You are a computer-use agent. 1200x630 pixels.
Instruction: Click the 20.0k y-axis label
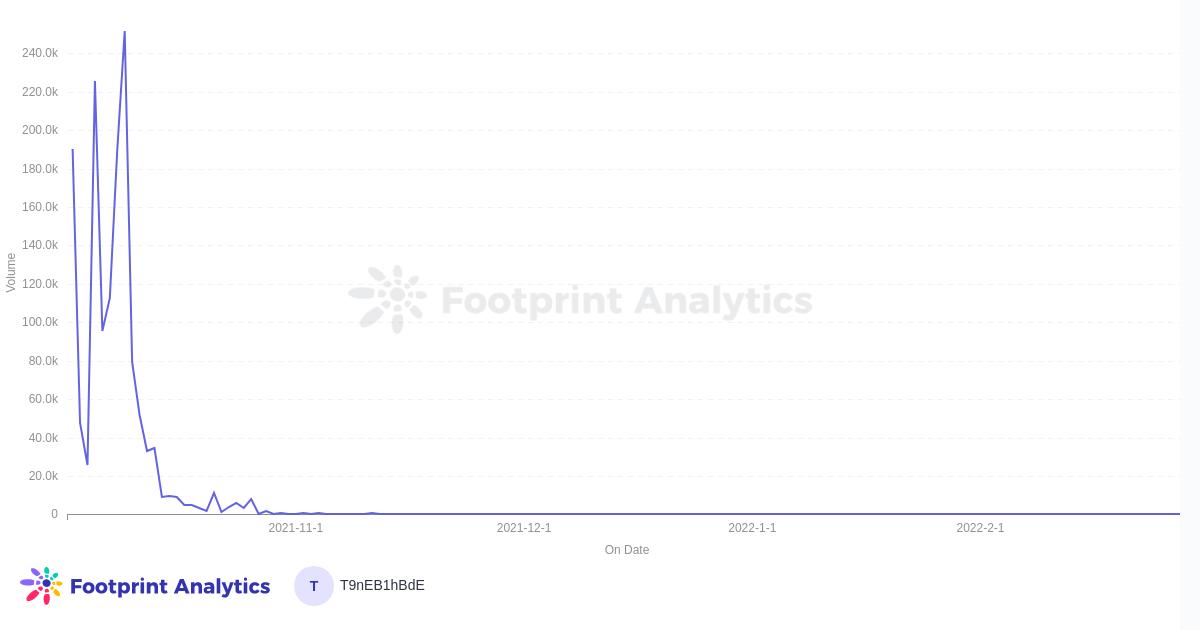(42, 476)
